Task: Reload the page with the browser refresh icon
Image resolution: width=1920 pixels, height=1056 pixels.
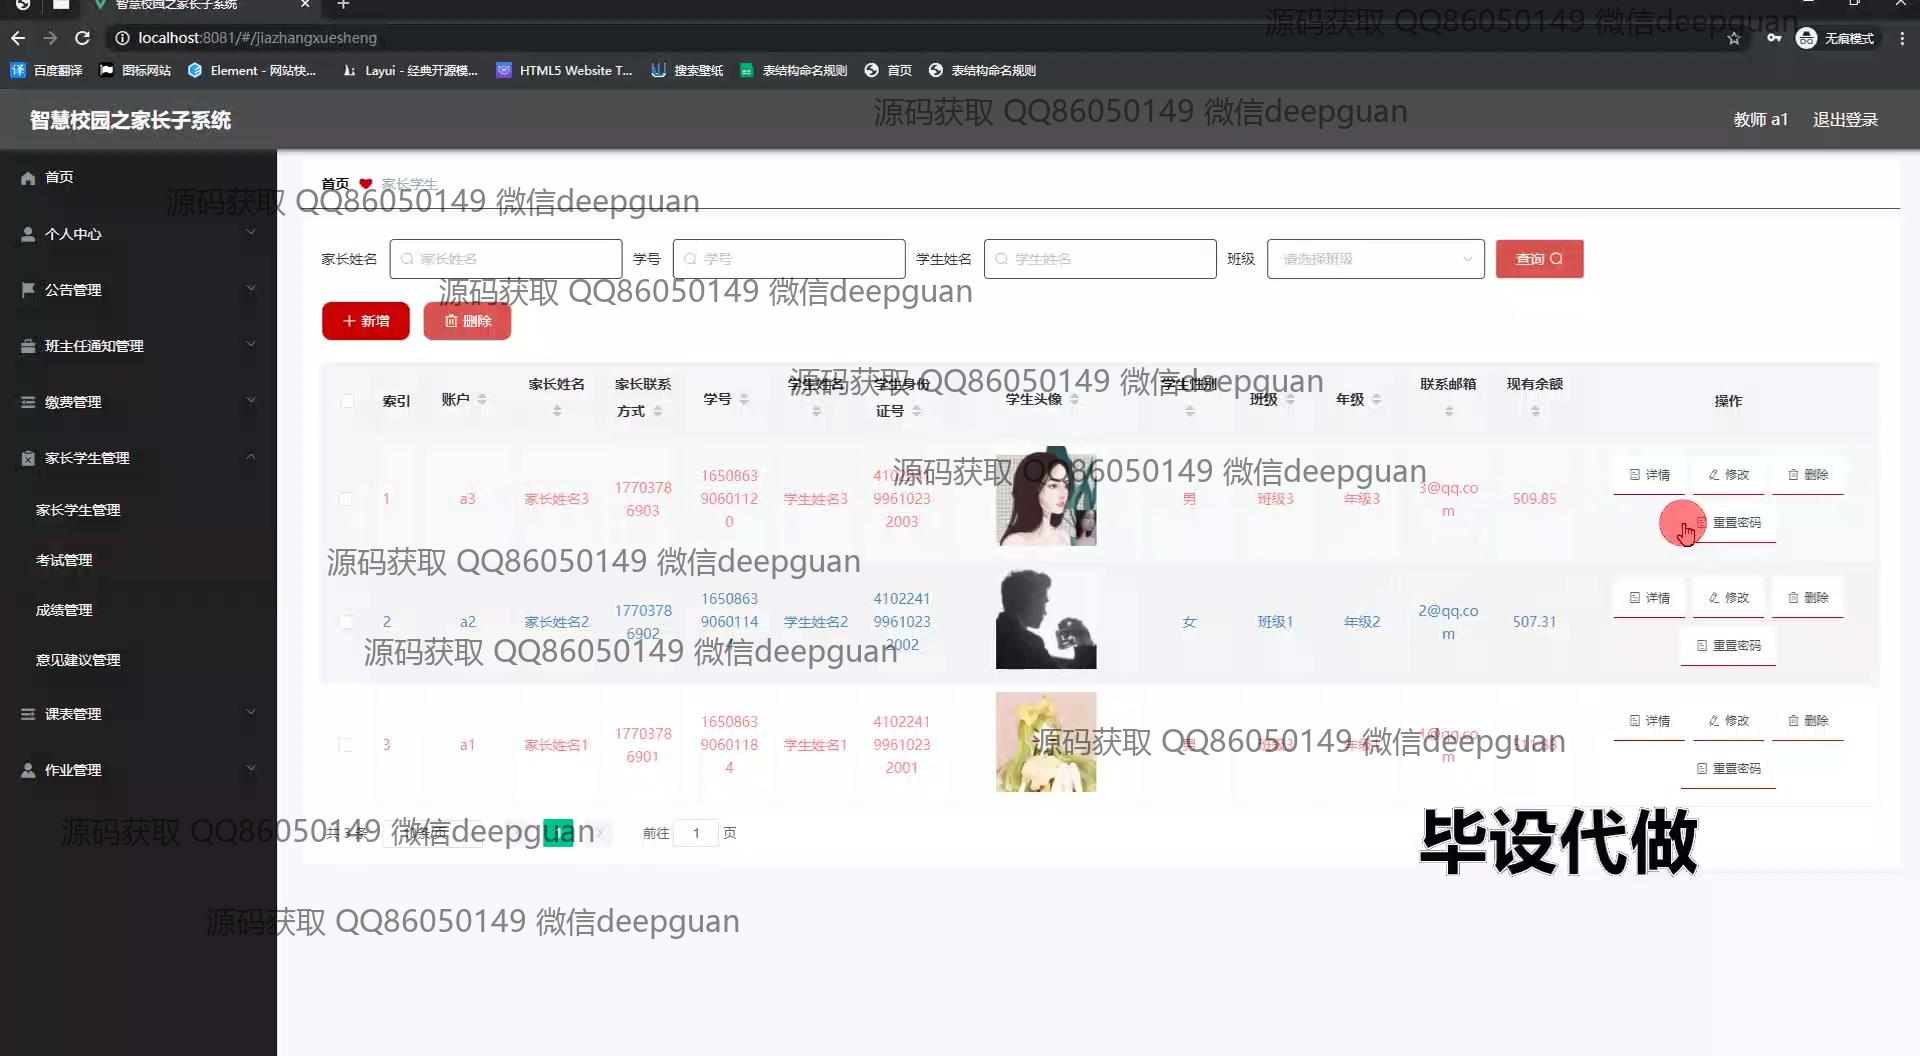Action: point(83,38)
